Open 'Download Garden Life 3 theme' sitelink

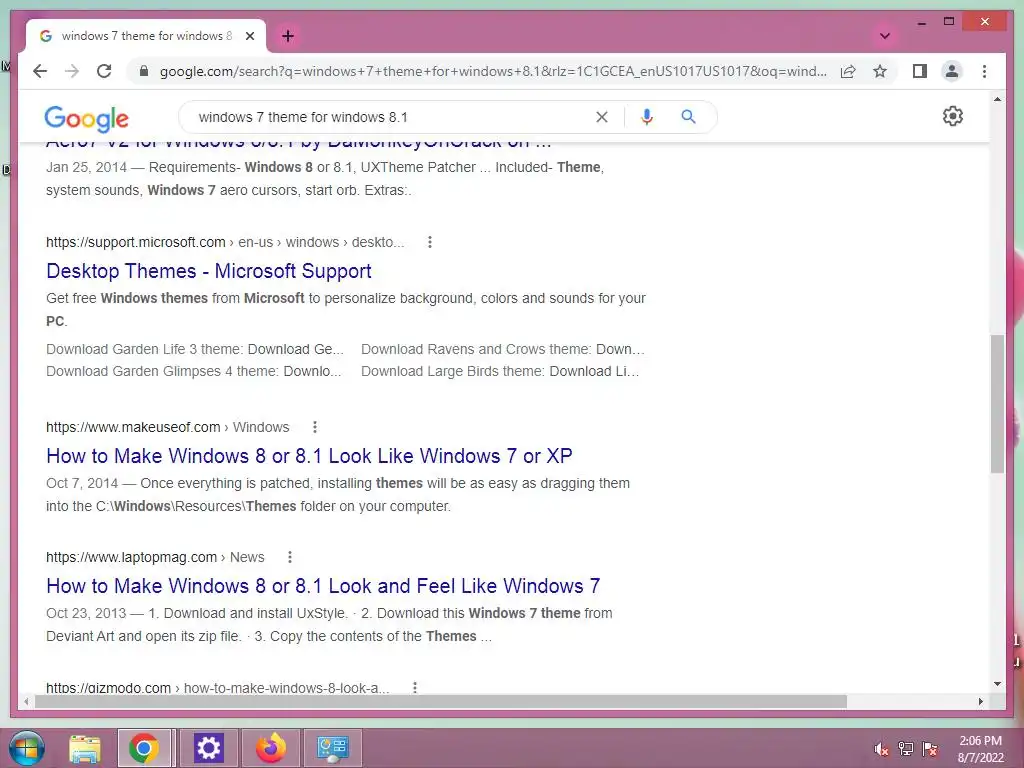coord(195,349)
